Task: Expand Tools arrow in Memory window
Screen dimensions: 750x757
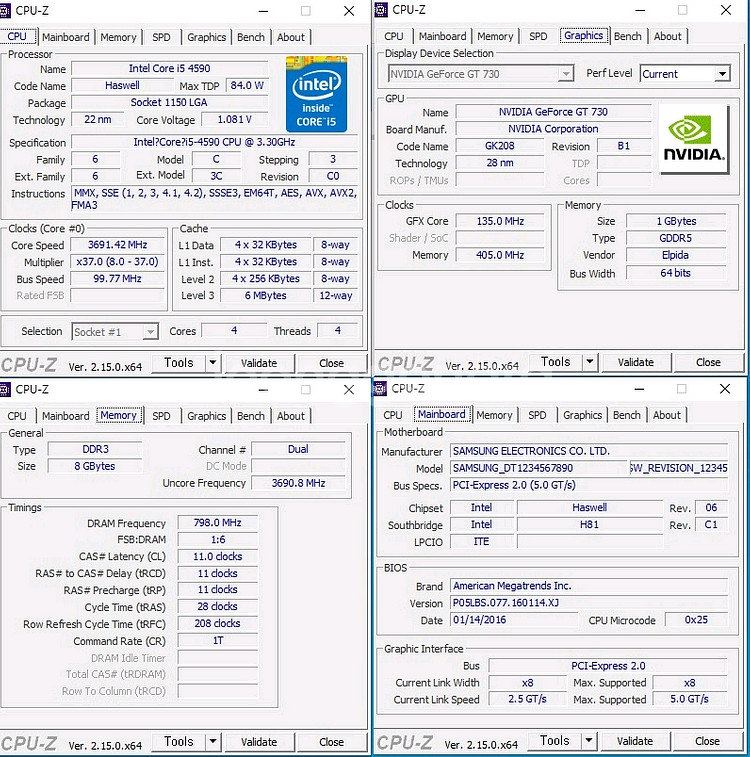Action: click(x=212, y=741)
